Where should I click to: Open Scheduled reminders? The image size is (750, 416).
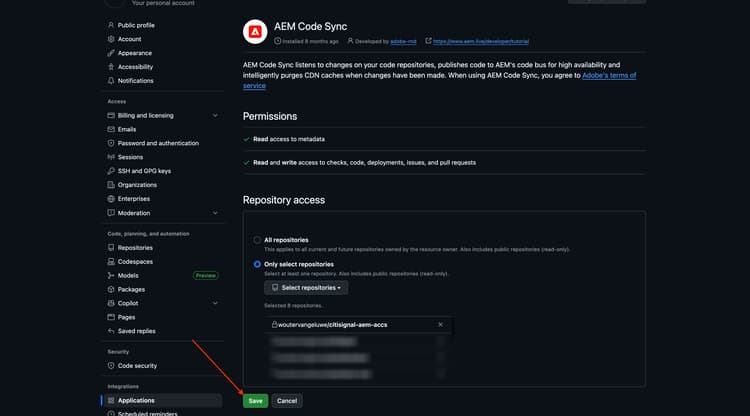click(147, 414)
